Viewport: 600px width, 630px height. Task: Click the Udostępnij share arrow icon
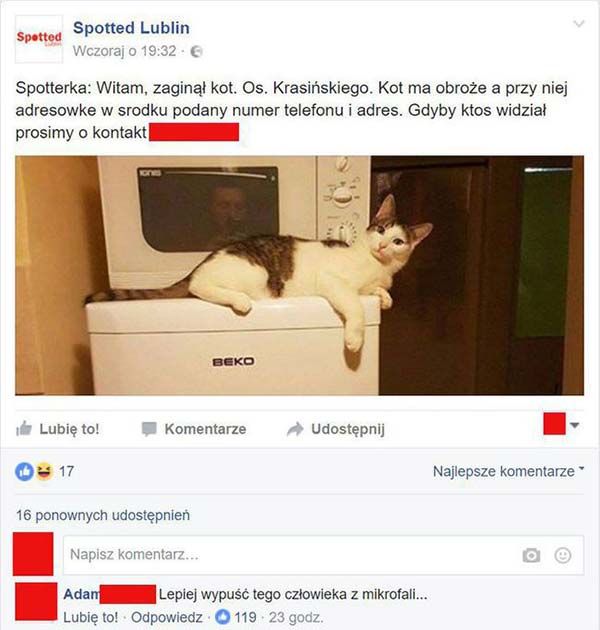tap(295, 429)
